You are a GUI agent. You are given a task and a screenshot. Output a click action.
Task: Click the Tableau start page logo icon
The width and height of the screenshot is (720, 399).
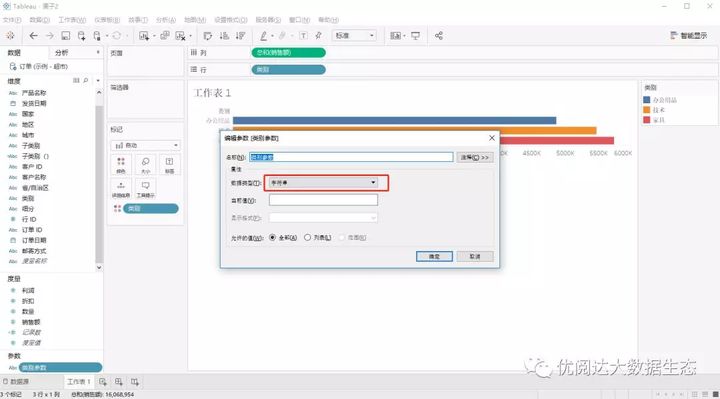pyautogui.click(x=10, y=35)
